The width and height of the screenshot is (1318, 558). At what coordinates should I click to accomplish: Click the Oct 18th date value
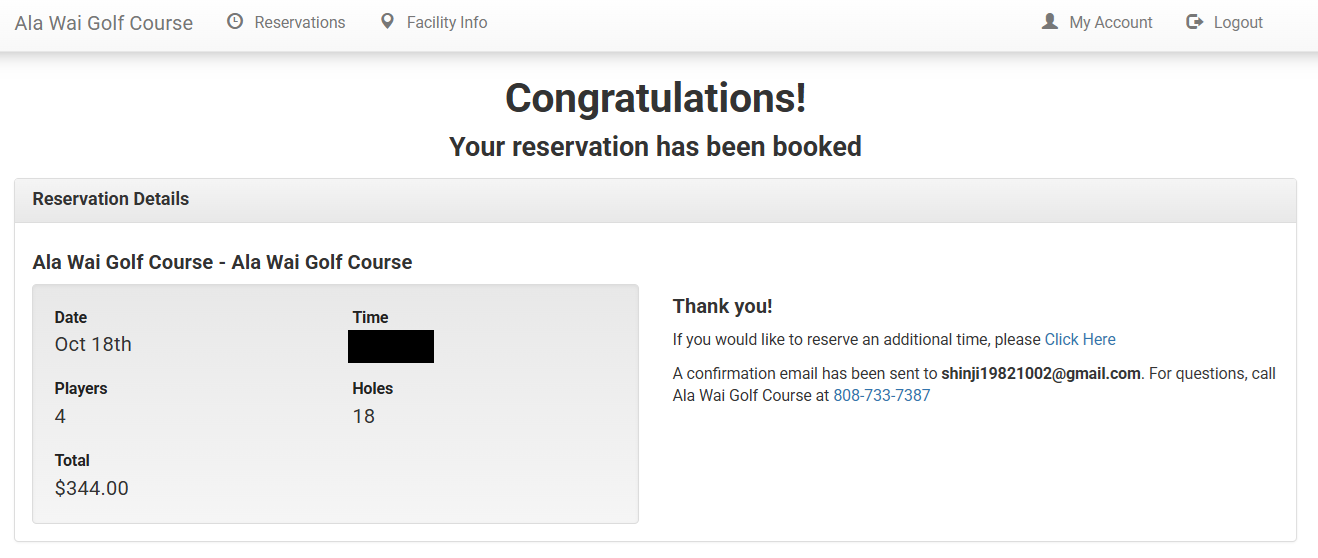click(93, 344)
